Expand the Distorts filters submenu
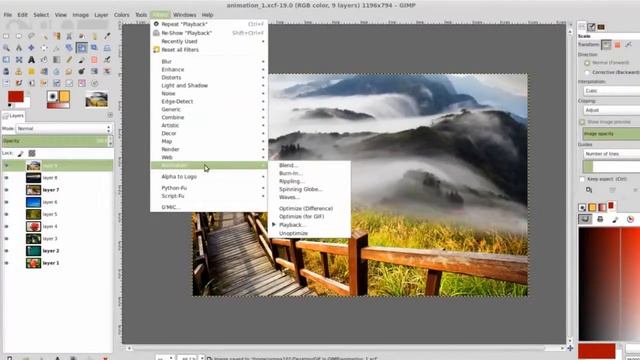640x360 pixels. pos(209,78)
